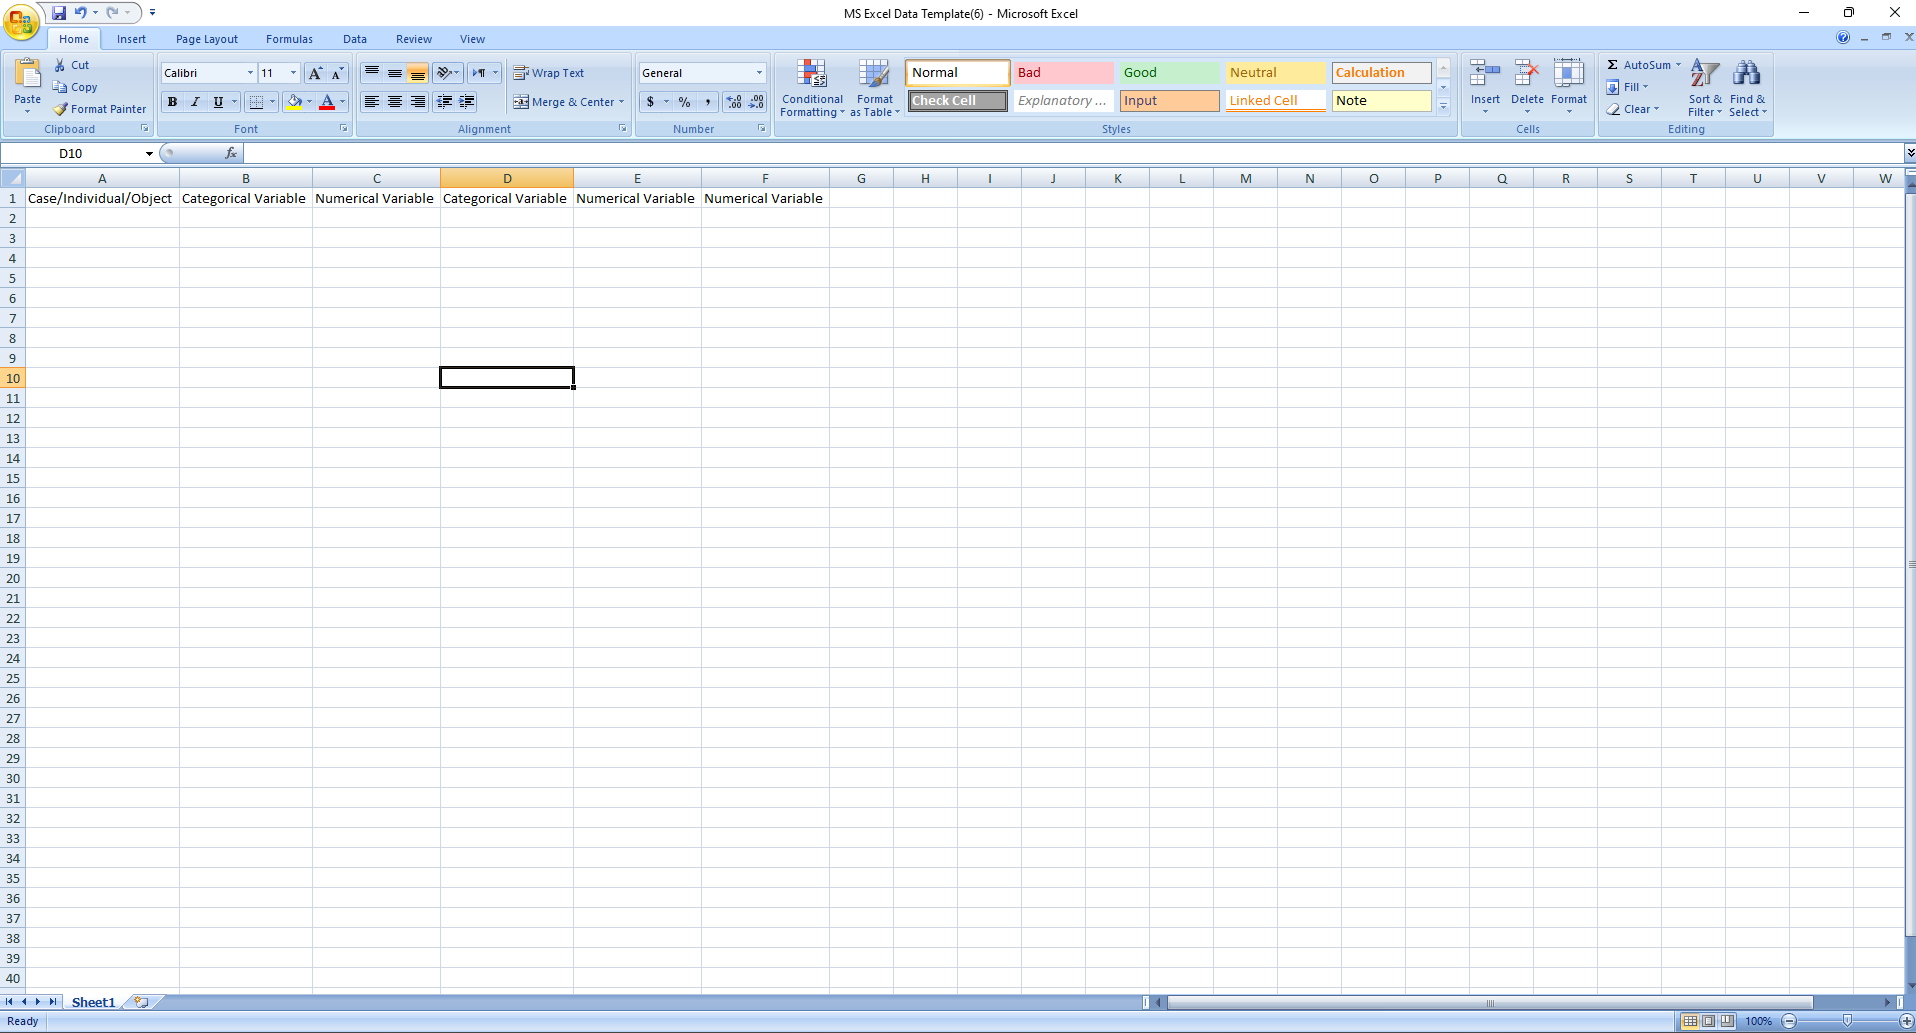Open Conditional Formatting menu
The width and height of the screenshot is (1916, 1033).
[x=812, y=88]
